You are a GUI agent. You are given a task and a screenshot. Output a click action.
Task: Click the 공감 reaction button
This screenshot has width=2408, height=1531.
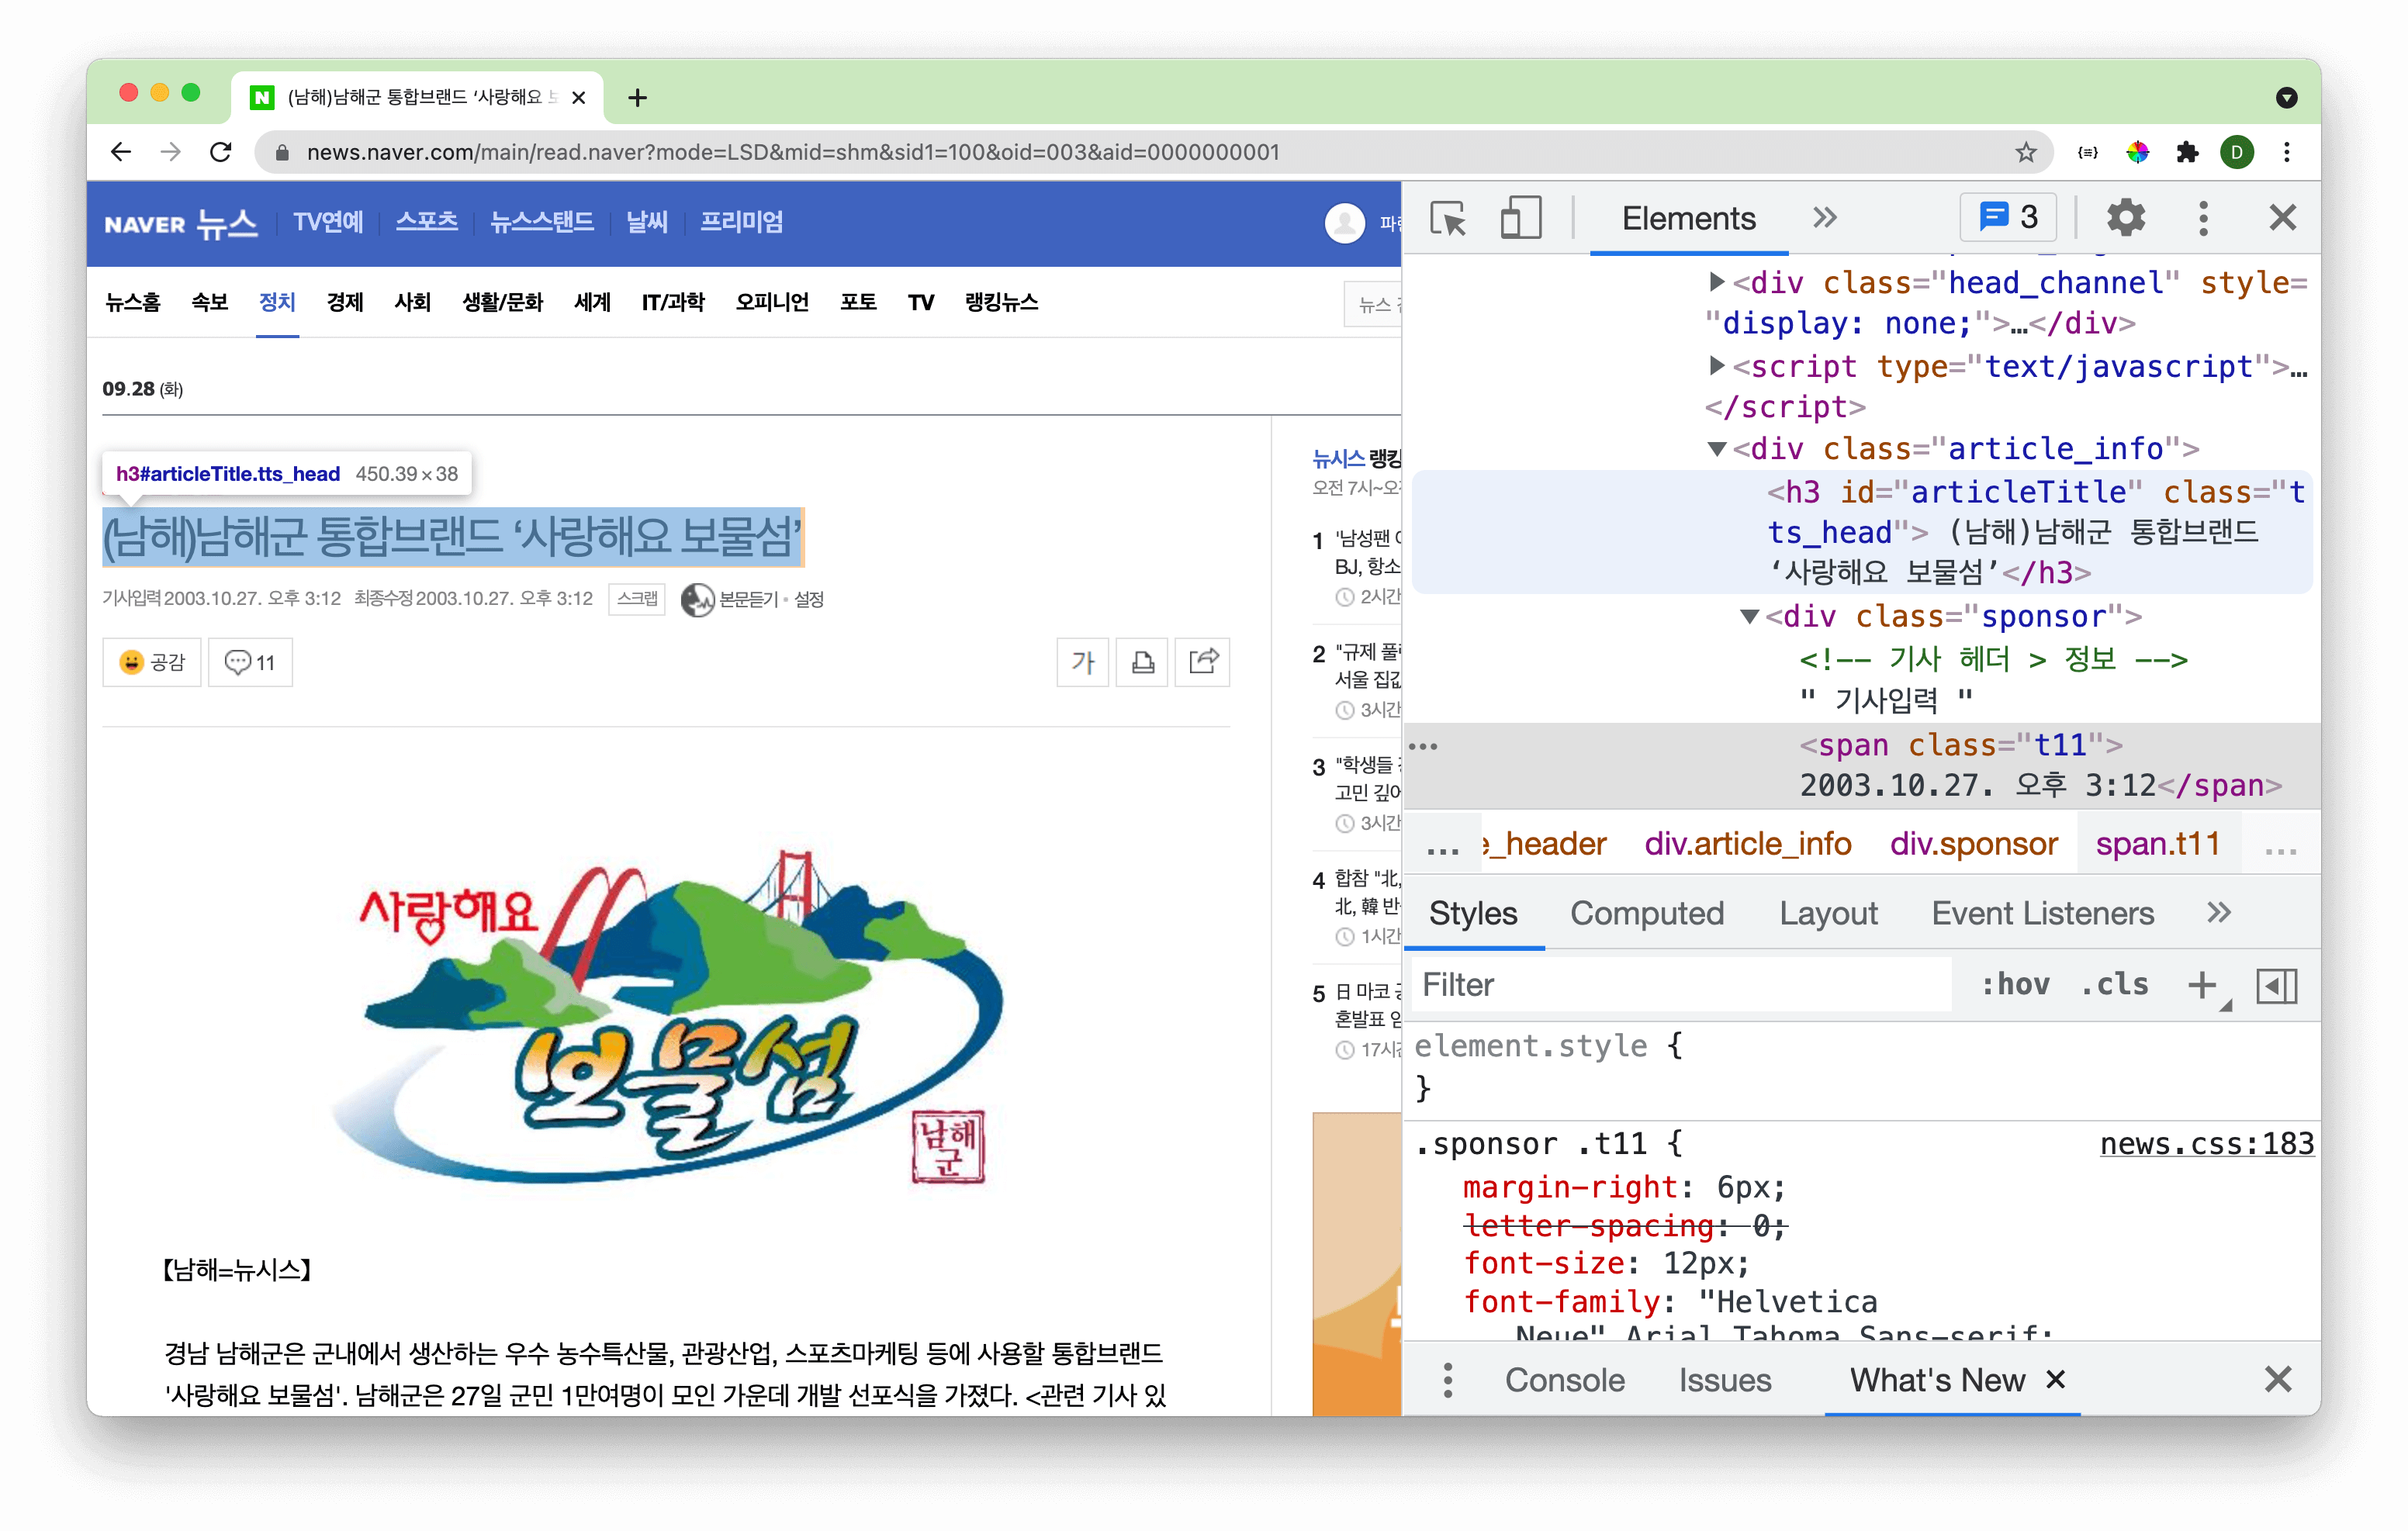pos(152,662)
